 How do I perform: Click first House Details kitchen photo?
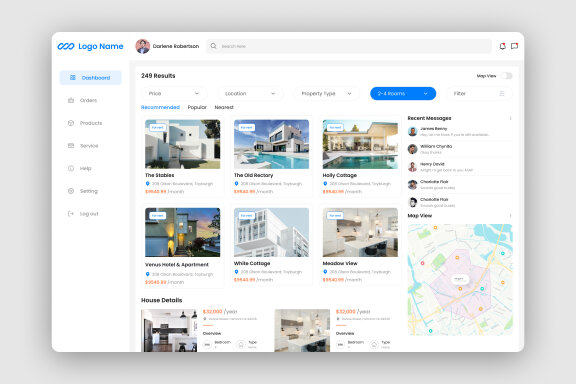[x=169, y=330]
